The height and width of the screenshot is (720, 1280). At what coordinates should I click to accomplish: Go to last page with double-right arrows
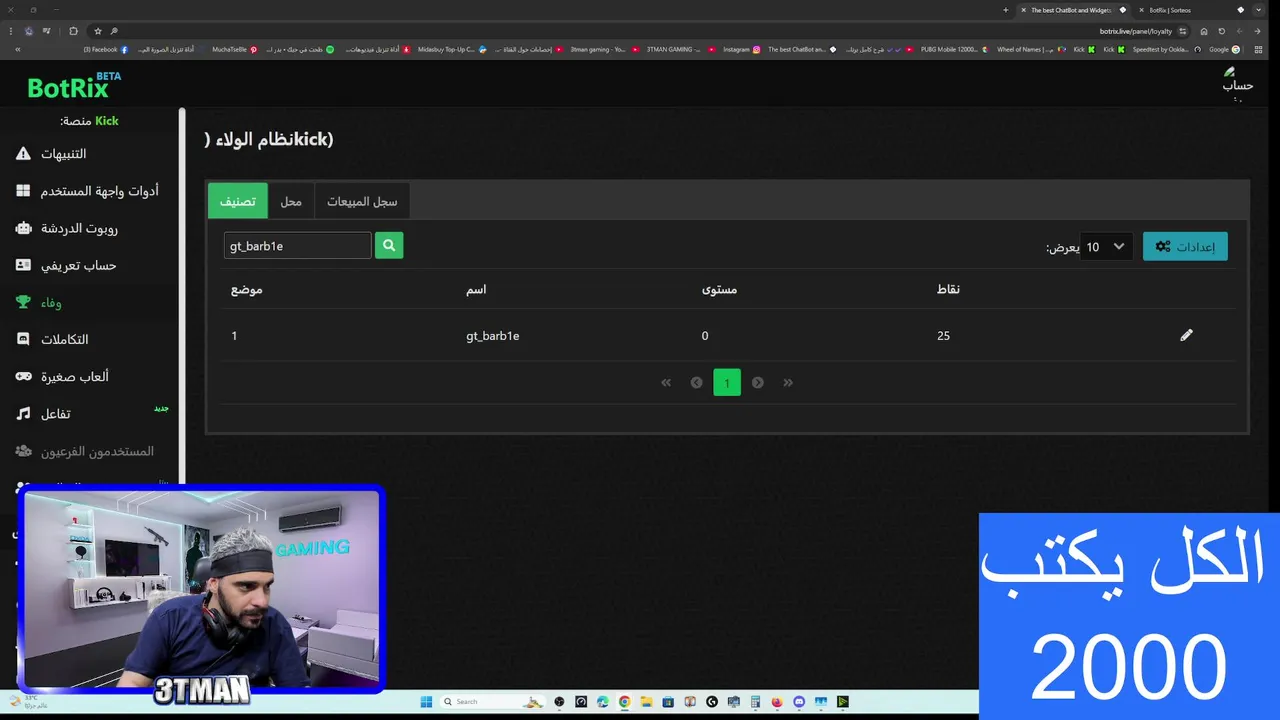click(788, 382)
